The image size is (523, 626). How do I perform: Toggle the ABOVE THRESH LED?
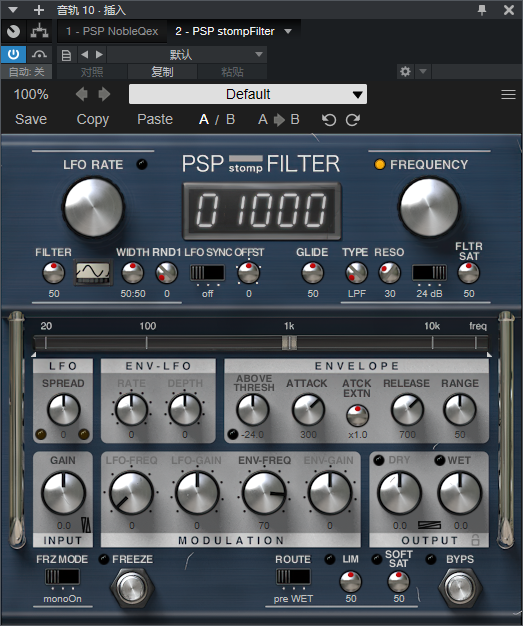pos(232,434)
